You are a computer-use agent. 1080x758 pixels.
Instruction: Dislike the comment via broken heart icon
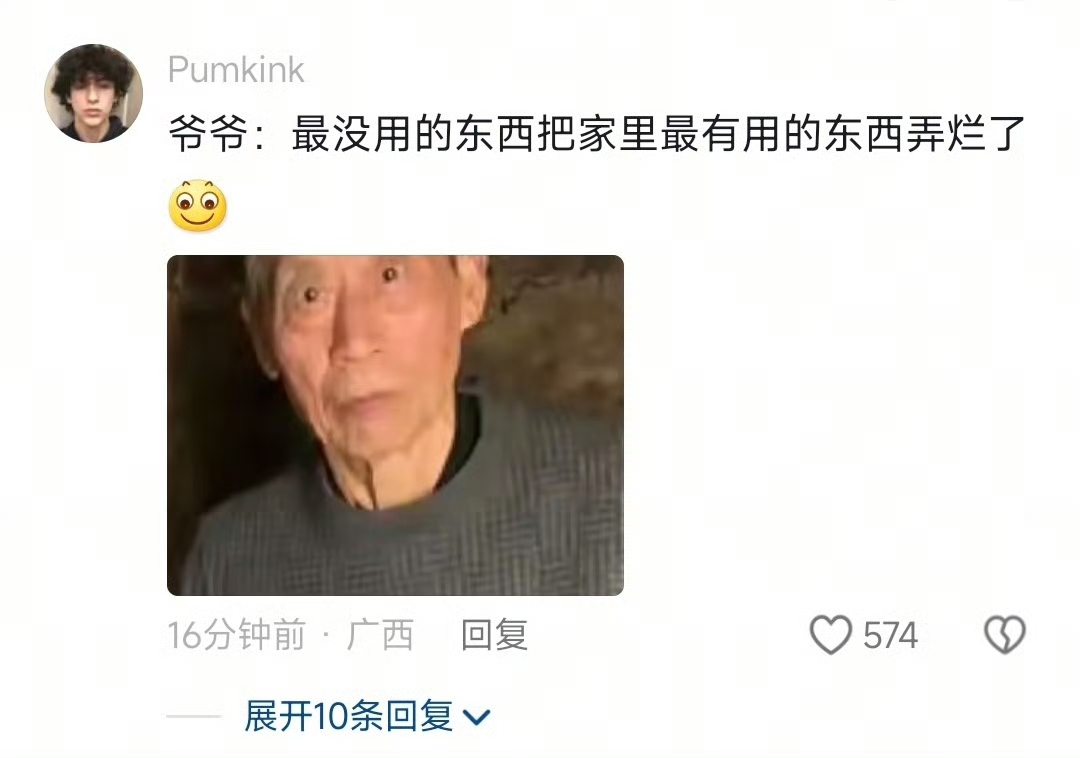tap(1005, 634)
